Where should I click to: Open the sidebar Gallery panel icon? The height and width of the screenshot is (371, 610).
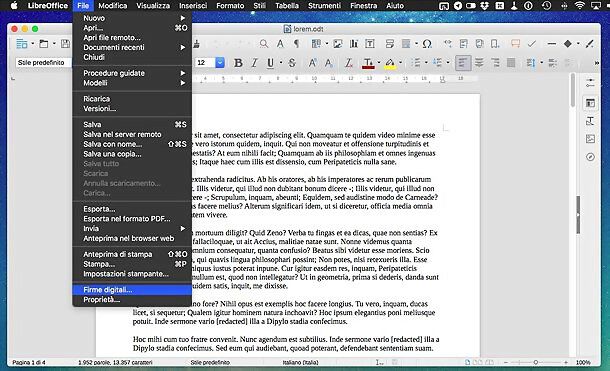tap(590, 139)
